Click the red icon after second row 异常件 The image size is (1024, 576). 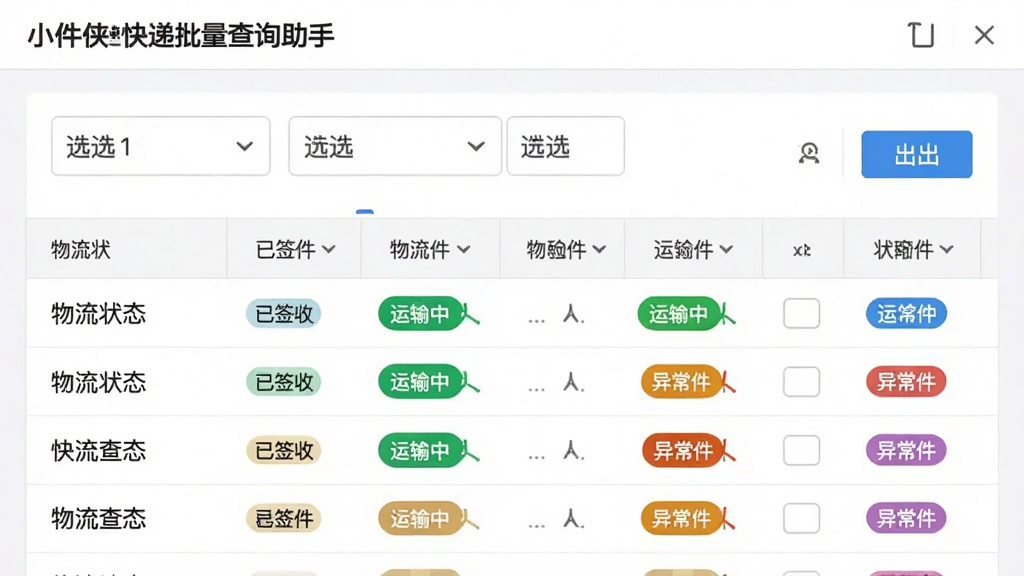(x=728, y=383)
